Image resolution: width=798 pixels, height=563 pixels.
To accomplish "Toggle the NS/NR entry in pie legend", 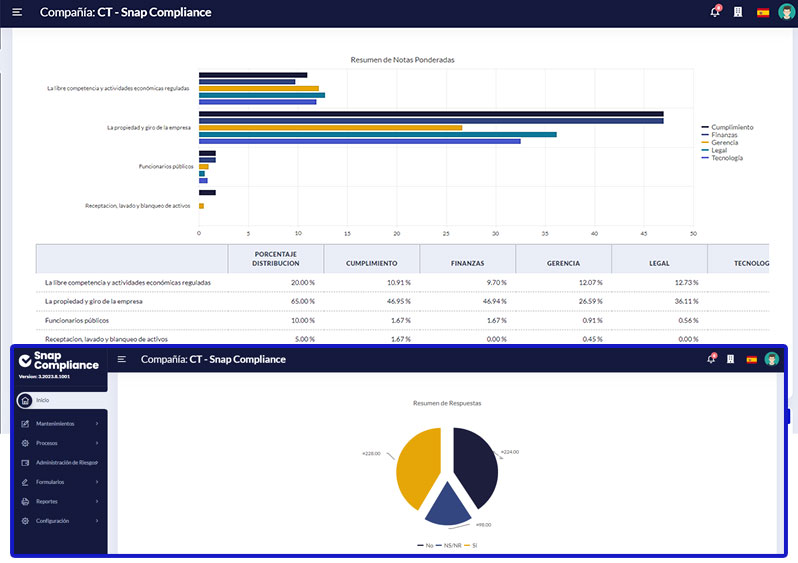I will point(448,545).
